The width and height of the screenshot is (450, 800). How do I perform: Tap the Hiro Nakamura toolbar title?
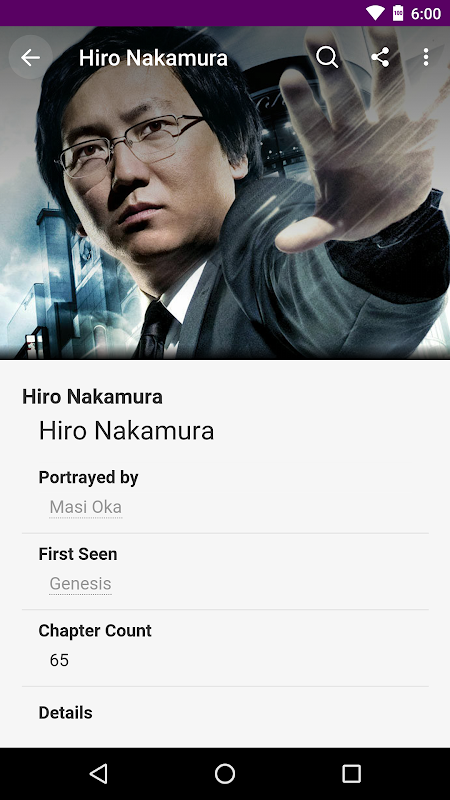click(x=153, y=58)
